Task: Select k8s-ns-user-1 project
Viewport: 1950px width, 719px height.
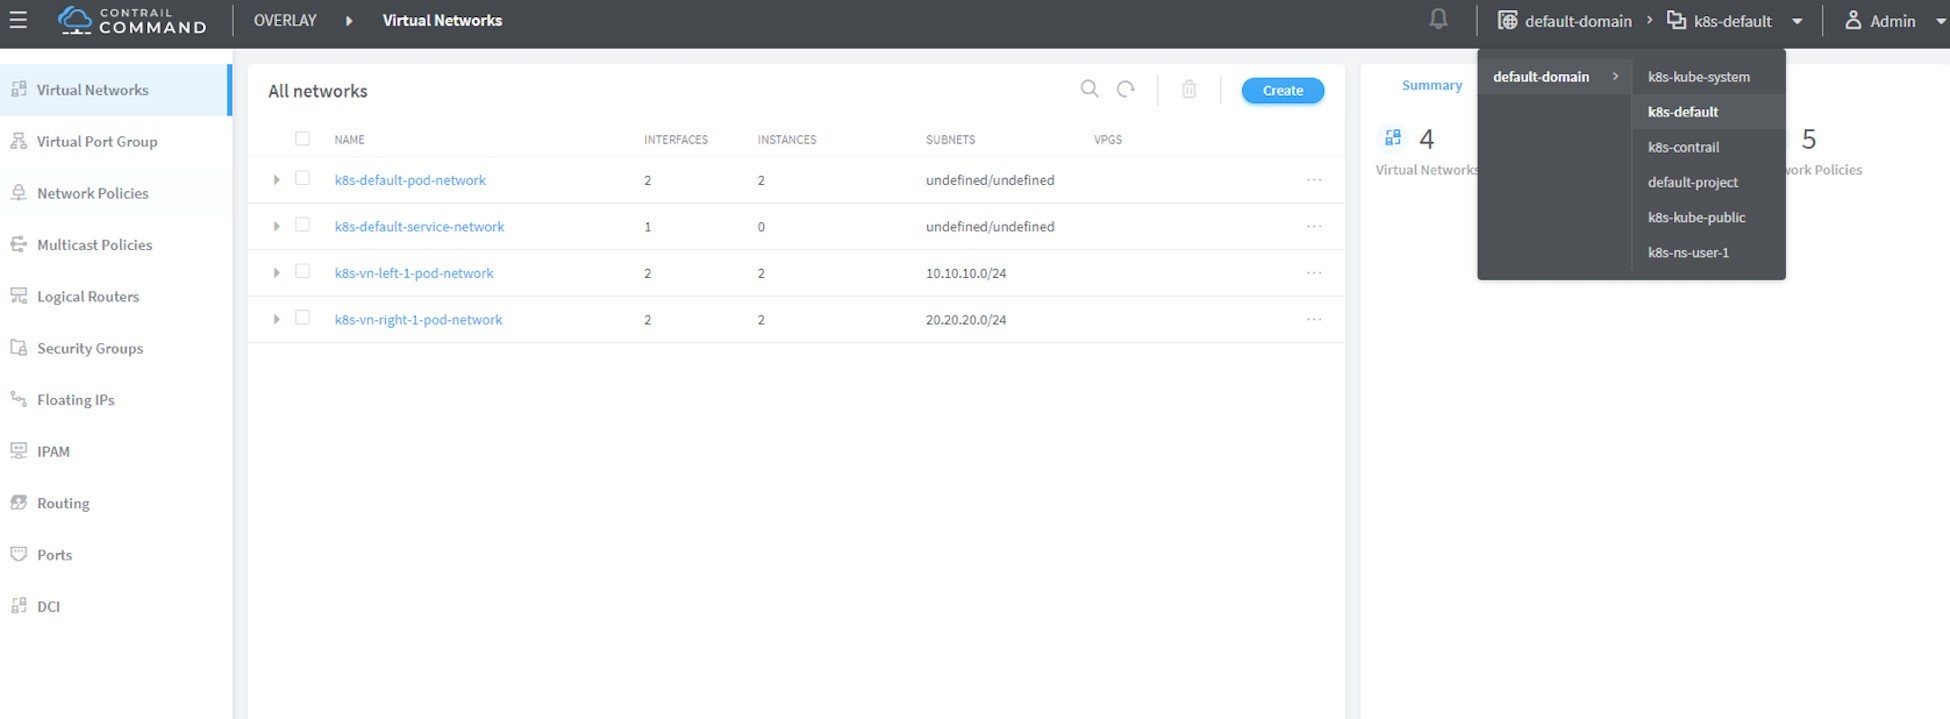Action: point(1688,252)
